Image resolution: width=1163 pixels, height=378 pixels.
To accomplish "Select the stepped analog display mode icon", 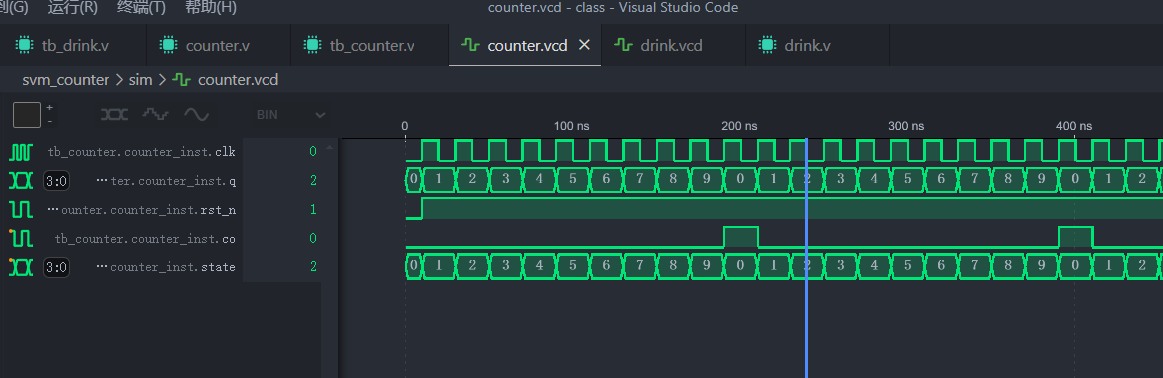I will pyautogui.click(x=156, y=115).
